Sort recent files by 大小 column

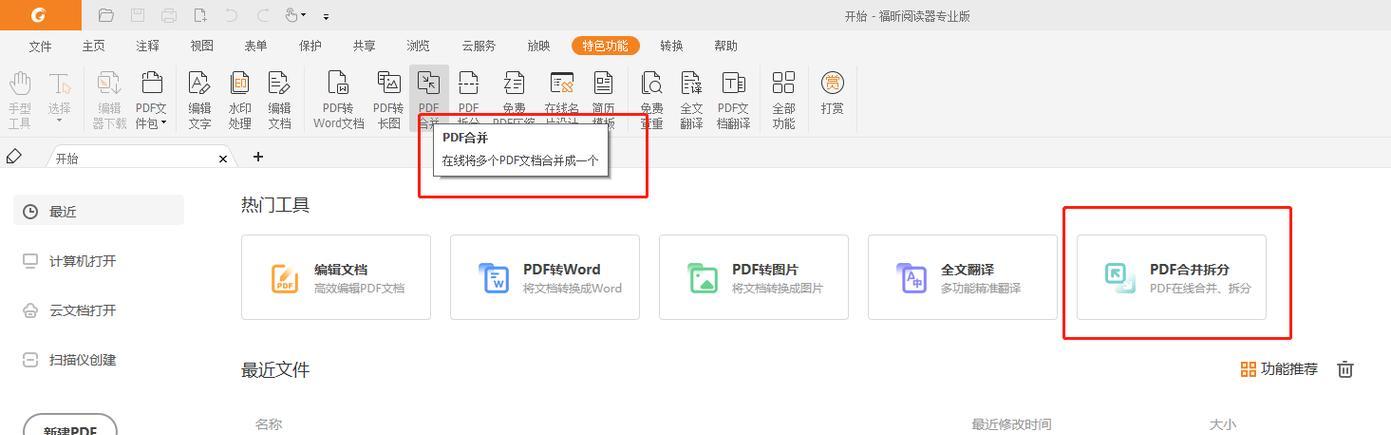[x=1222, y=425]
